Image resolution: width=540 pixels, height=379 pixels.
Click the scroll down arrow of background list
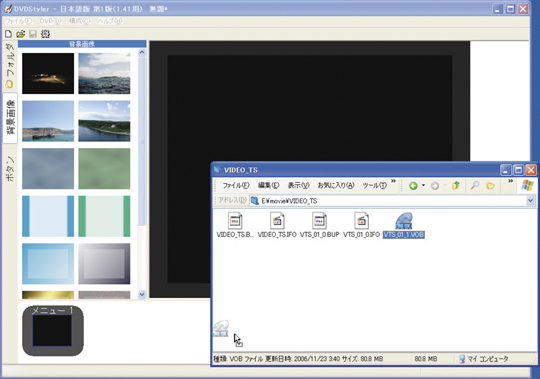[x=142, y=294]
